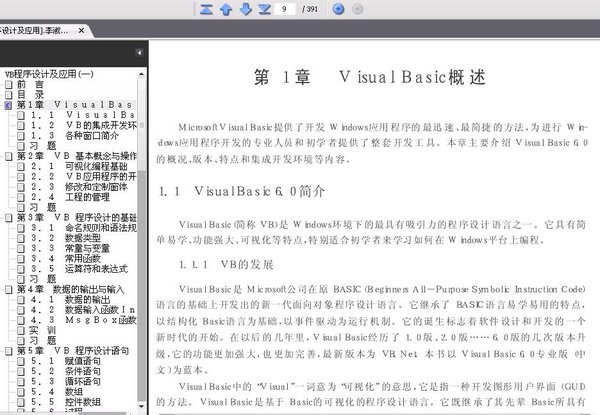Screen dimensions: 600x415
Task: Select the document tab title
Action: [x=34, y=30]
